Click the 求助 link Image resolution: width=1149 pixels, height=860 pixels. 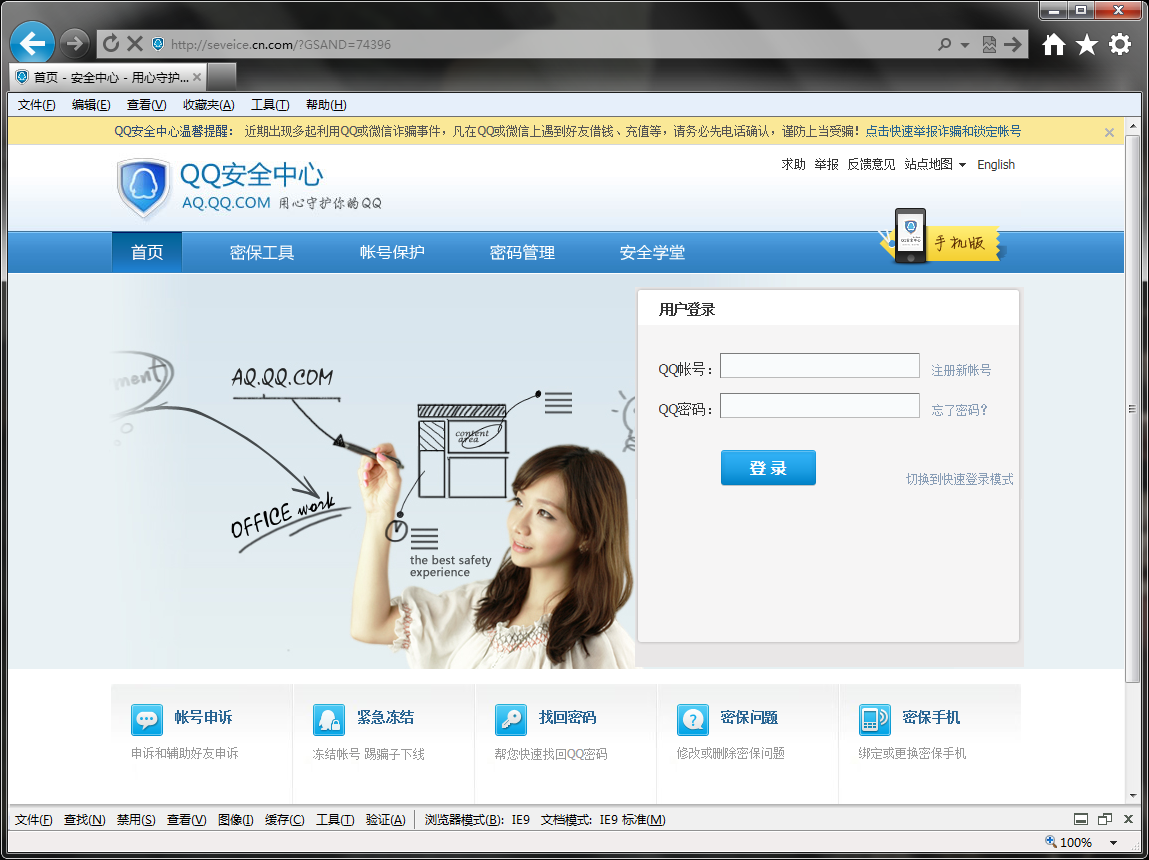click(794, 164)
